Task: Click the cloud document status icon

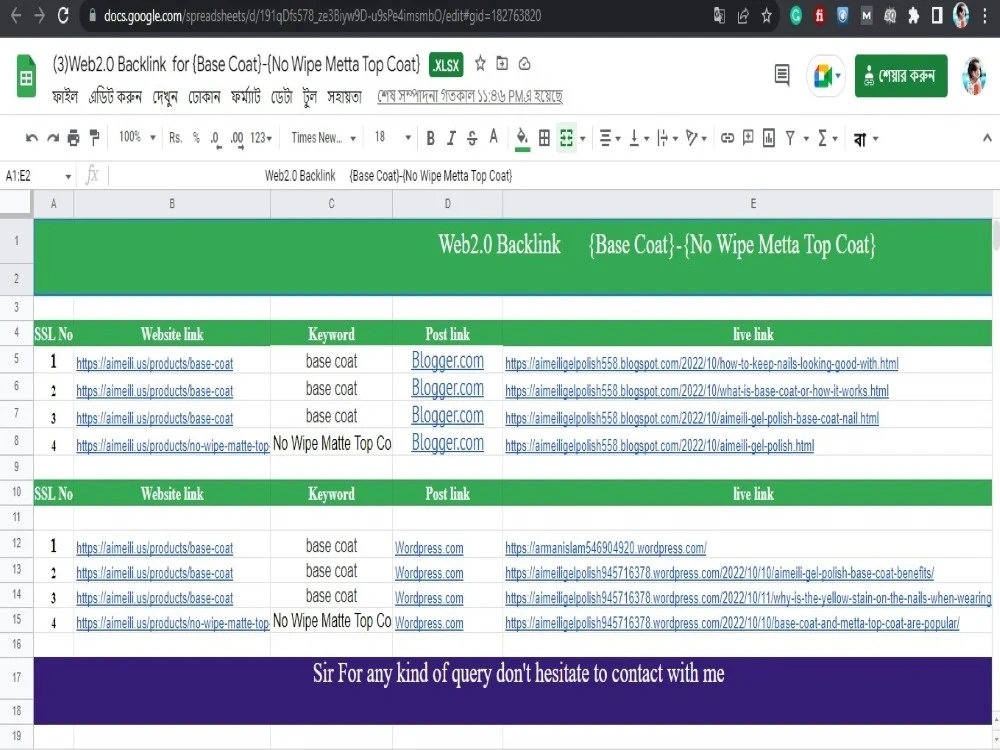Action: [524, 64]
